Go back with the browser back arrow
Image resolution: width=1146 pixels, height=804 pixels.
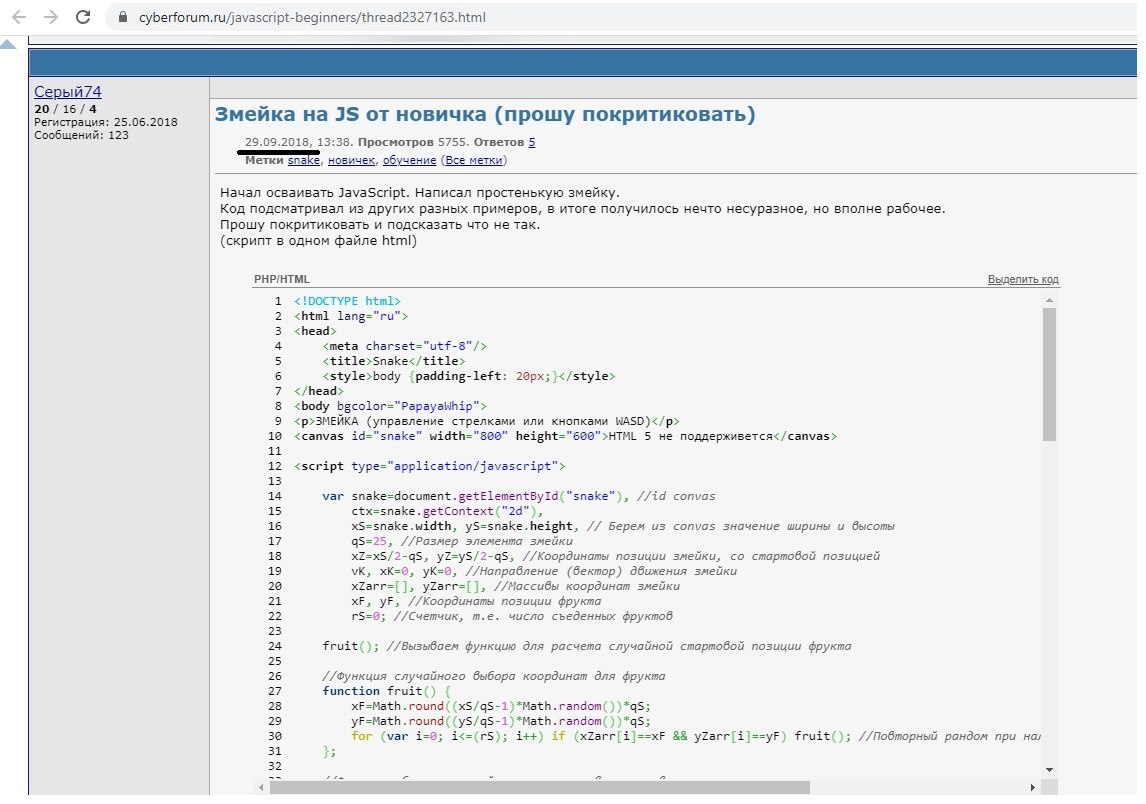pyautogui.click(x=19, y=17)
